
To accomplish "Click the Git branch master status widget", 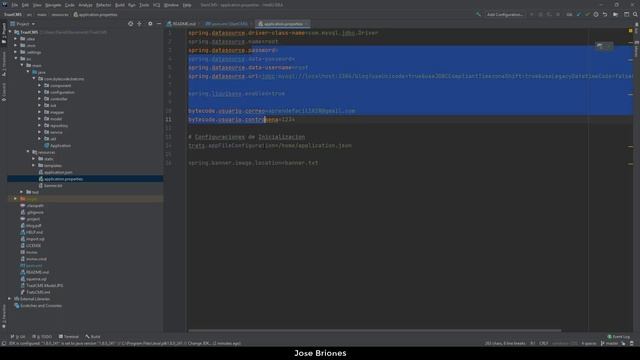I will [609, 344].
